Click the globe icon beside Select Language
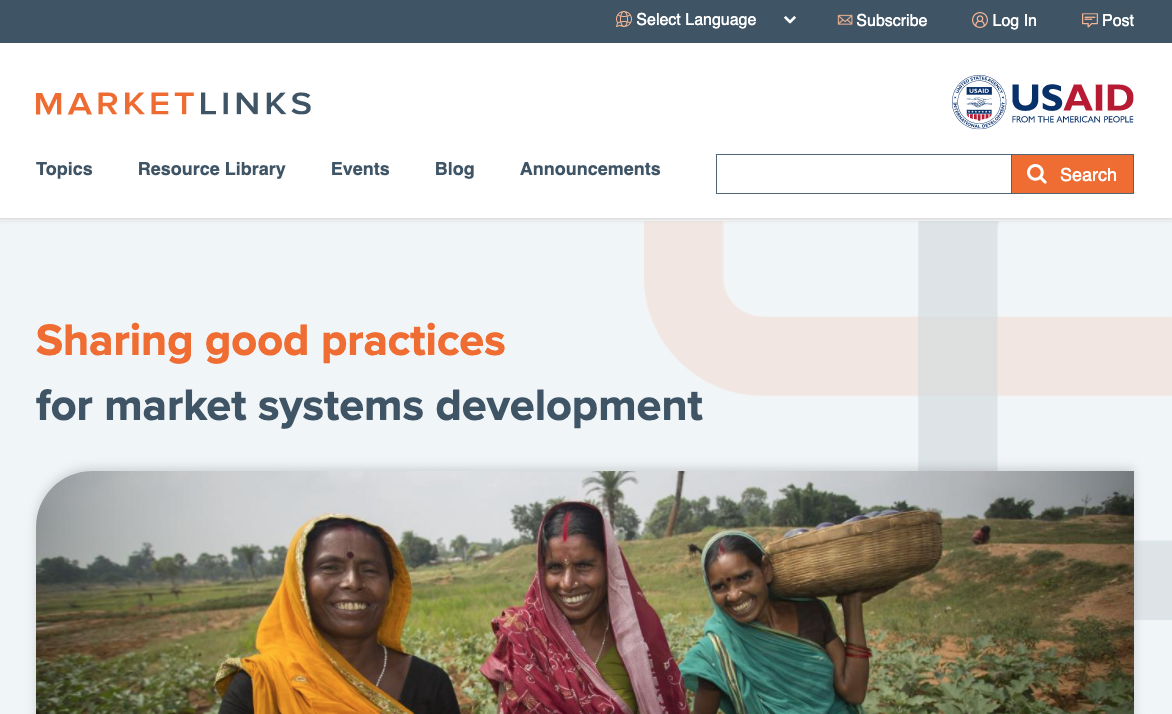Viewport: 1172px width, 714px height. tap(623, 20)
